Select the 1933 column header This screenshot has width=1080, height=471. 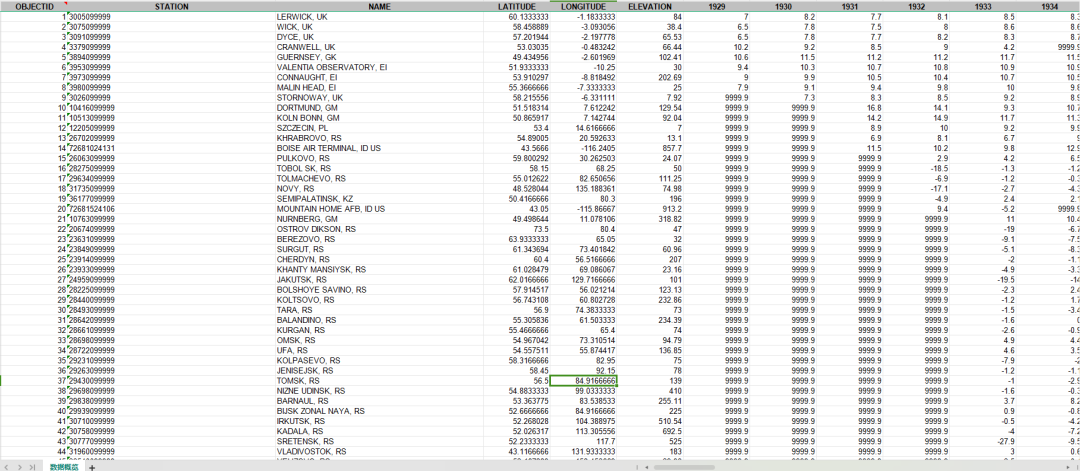pos(984,6)
